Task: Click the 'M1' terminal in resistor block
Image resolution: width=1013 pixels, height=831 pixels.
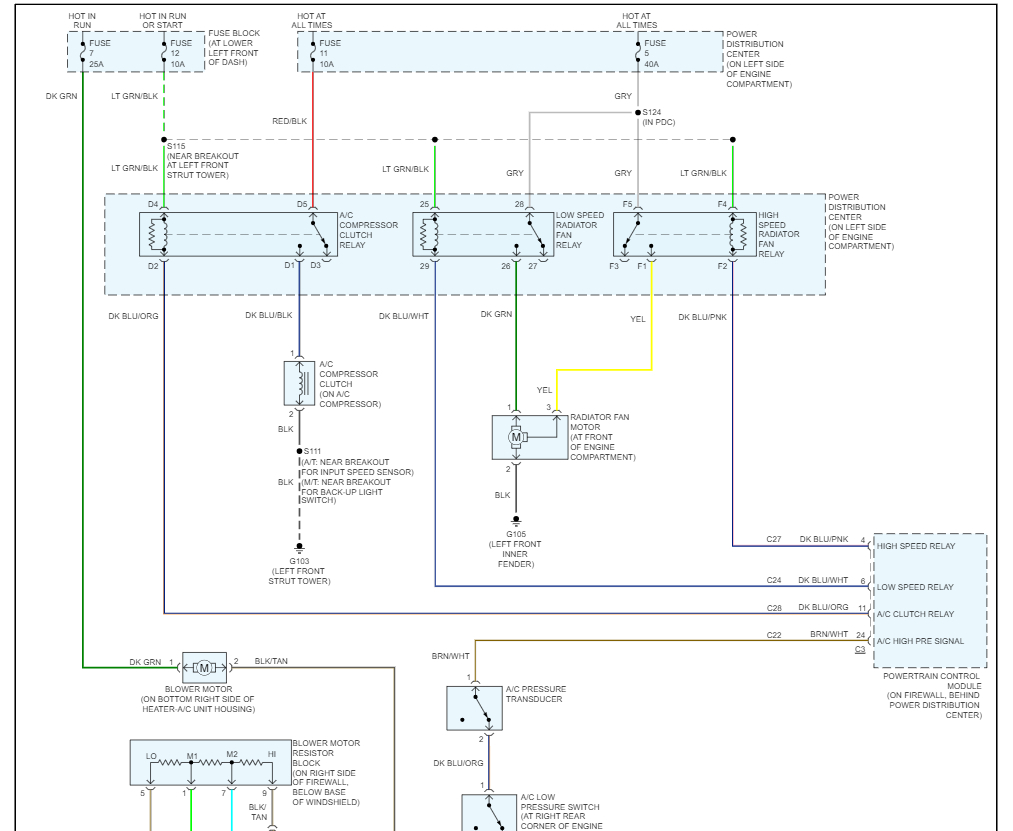Action: 193,755
